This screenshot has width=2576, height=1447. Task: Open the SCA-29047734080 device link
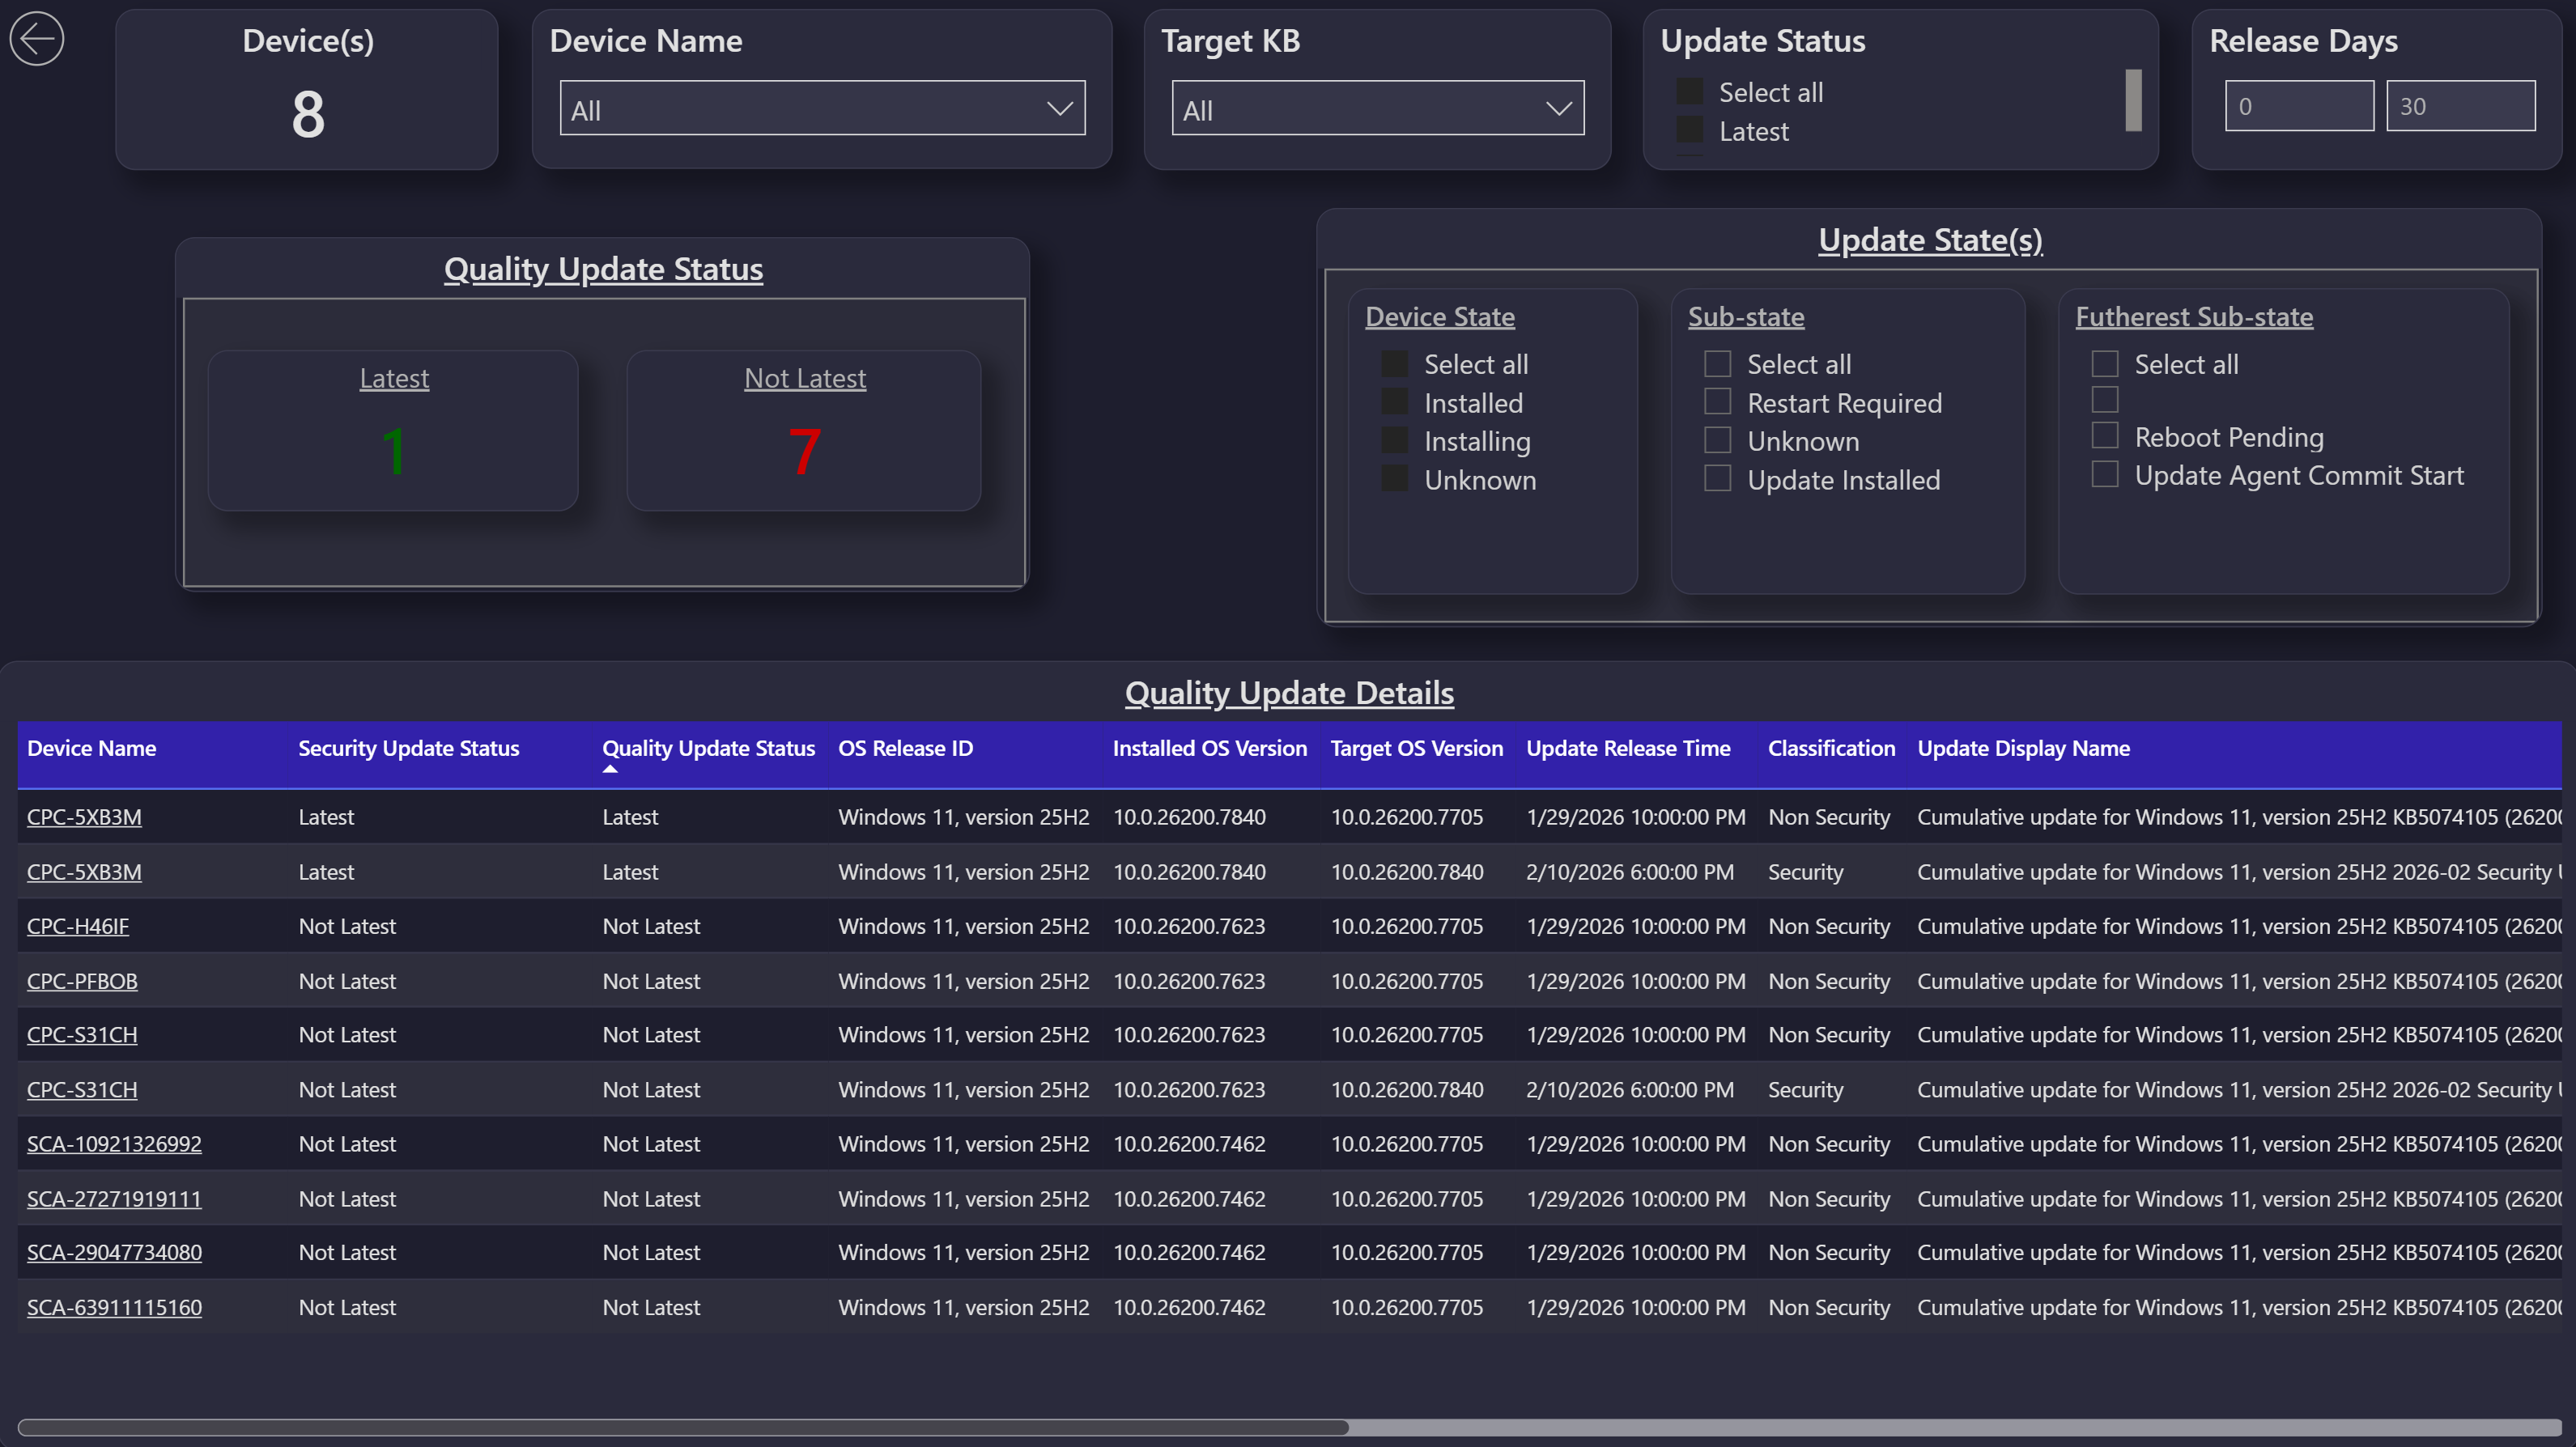pos(114,1252)
